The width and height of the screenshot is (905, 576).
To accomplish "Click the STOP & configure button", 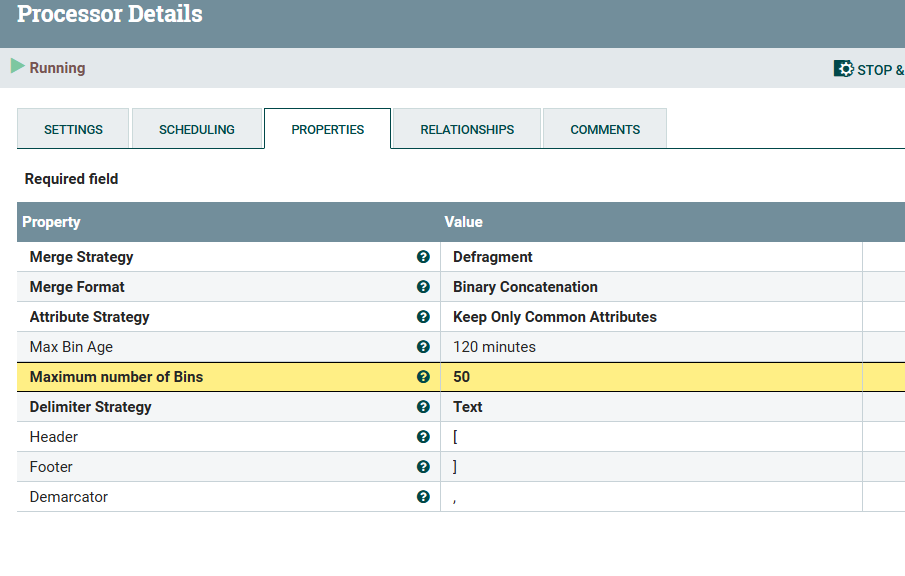I will coord(869,69).
